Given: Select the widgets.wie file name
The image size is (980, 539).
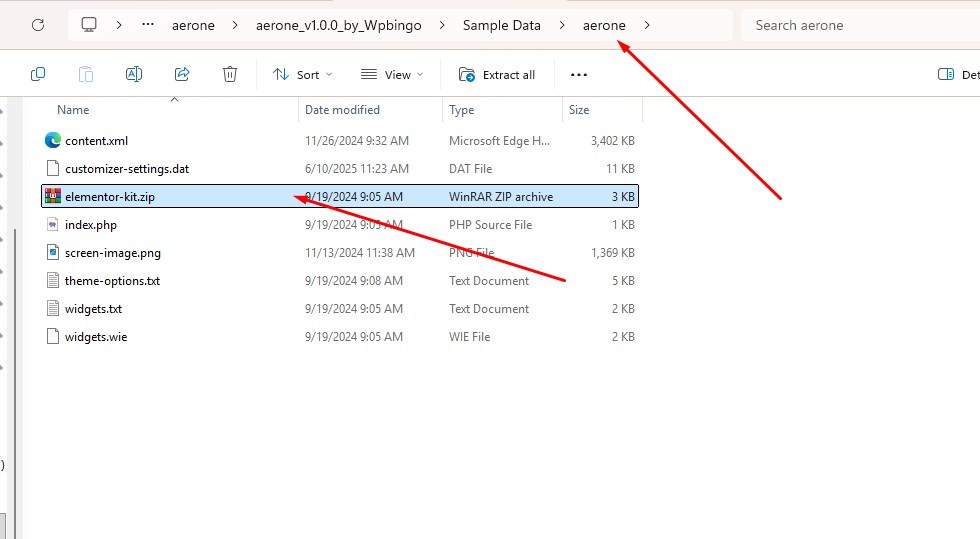Looking at the screenshot, I should 96,337.
